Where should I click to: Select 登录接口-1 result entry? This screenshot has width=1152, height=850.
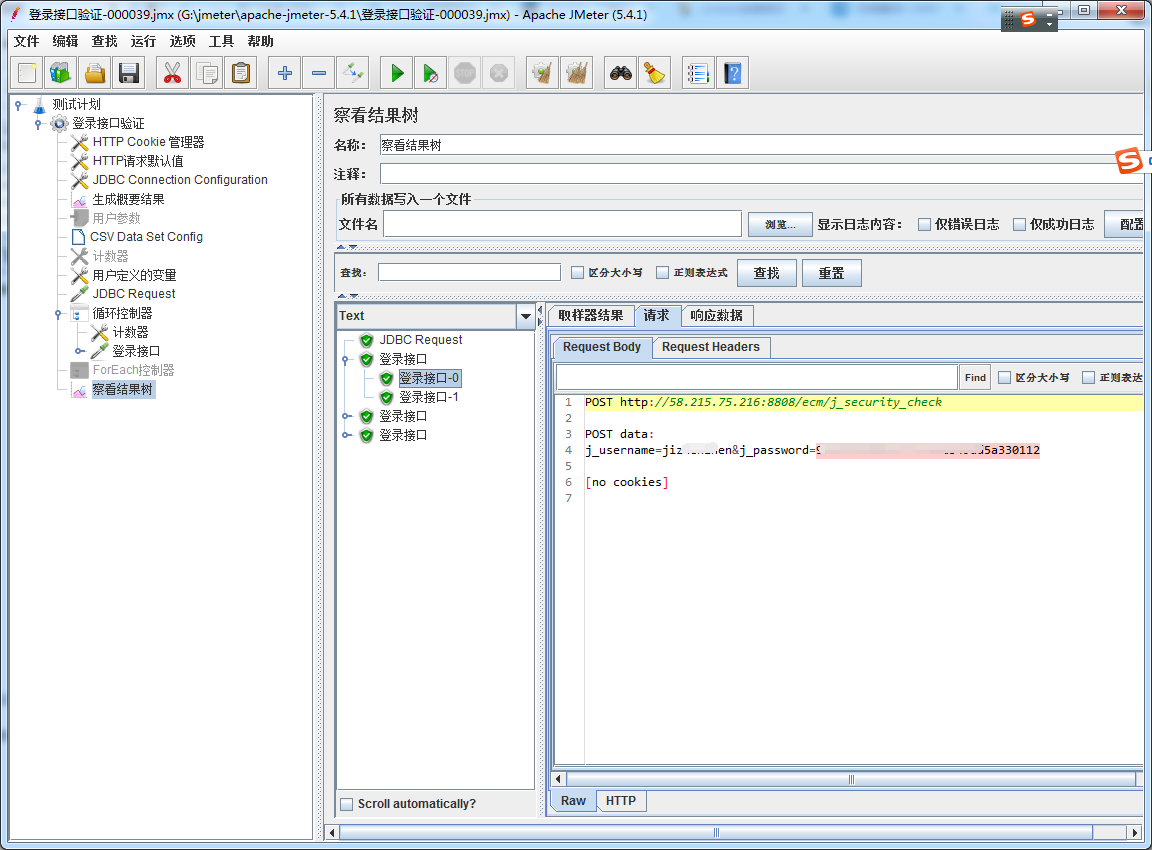(x=428, y=397)
